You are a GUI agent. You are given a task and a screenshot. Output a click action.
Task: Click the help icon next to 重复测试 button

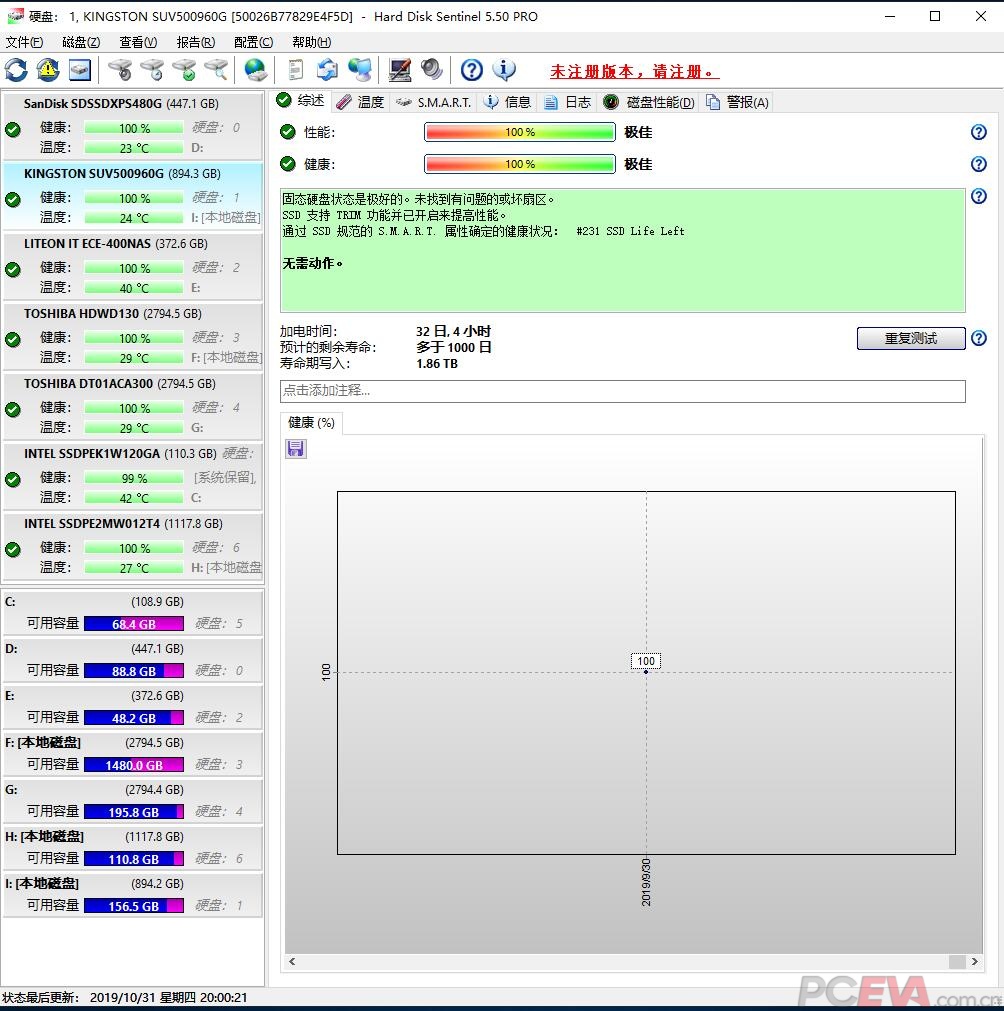979,338
